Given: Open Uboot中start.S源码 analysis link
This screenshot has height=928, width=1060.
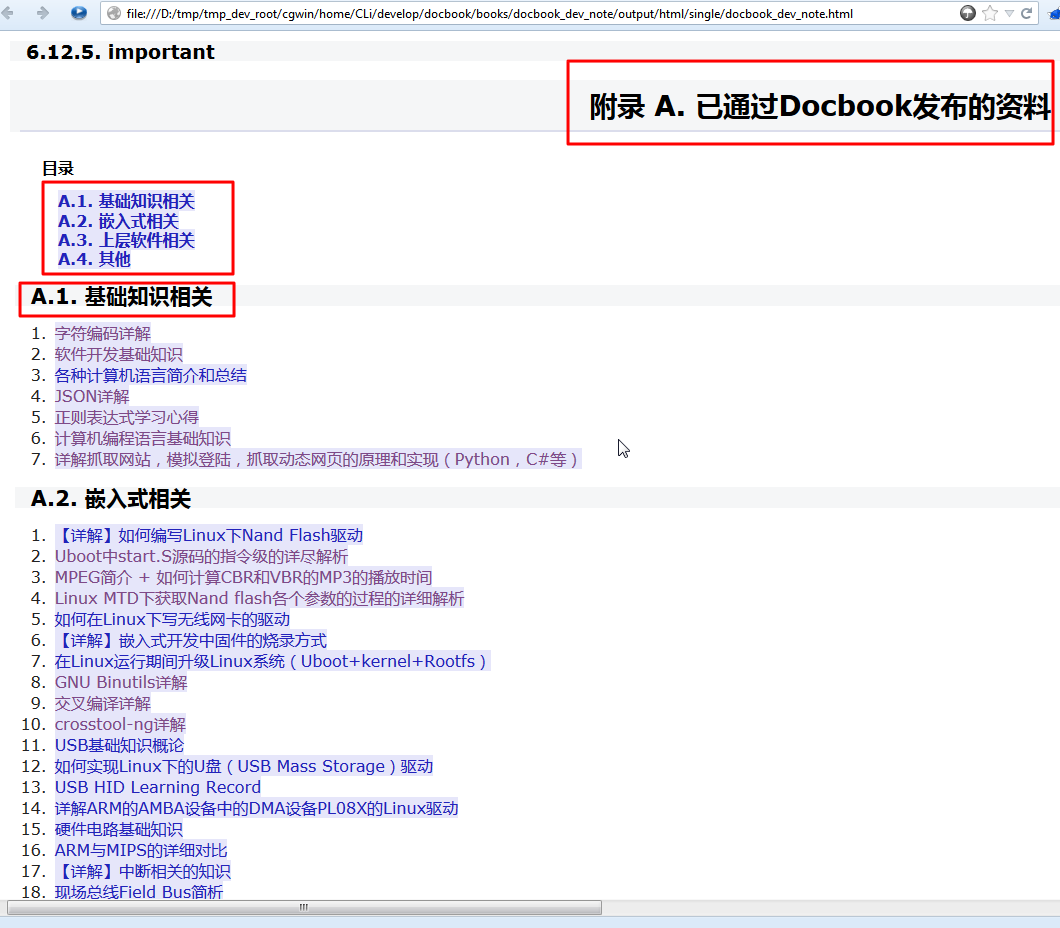Looking at the screenshot, I should click(x=201, y=556).
